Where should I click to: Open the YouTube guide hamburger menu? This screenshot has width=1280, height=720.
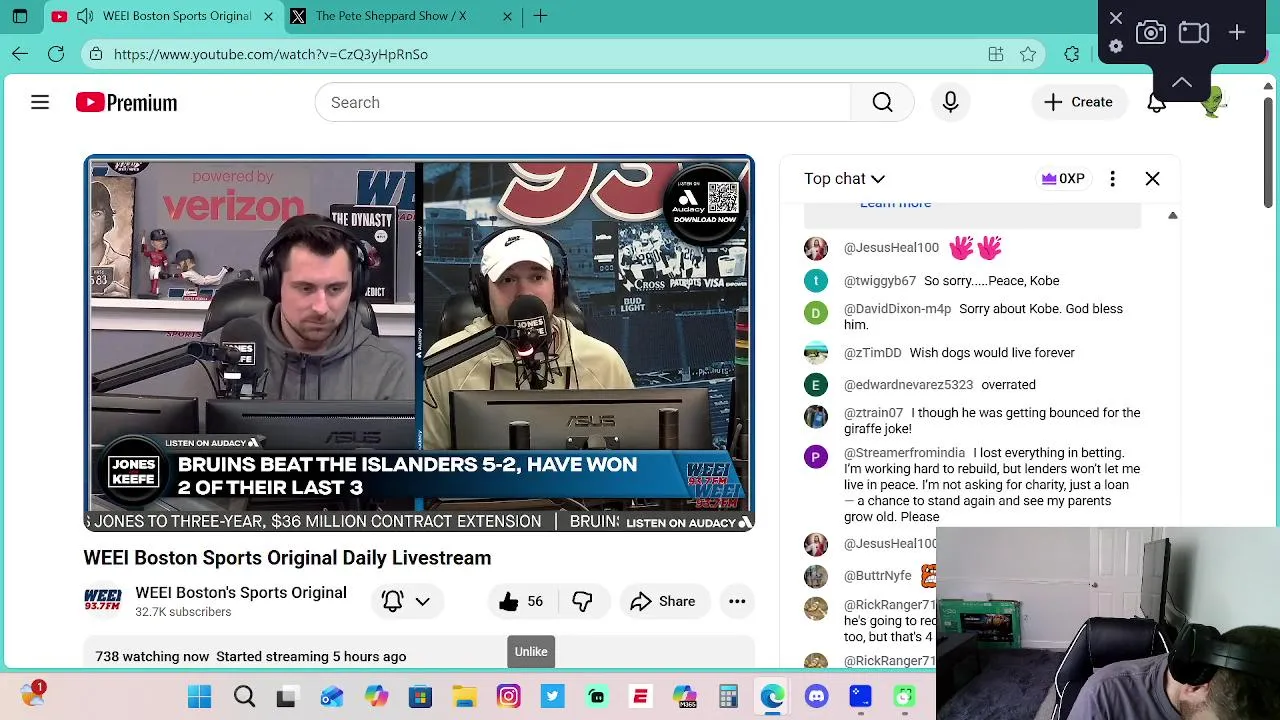40,102
